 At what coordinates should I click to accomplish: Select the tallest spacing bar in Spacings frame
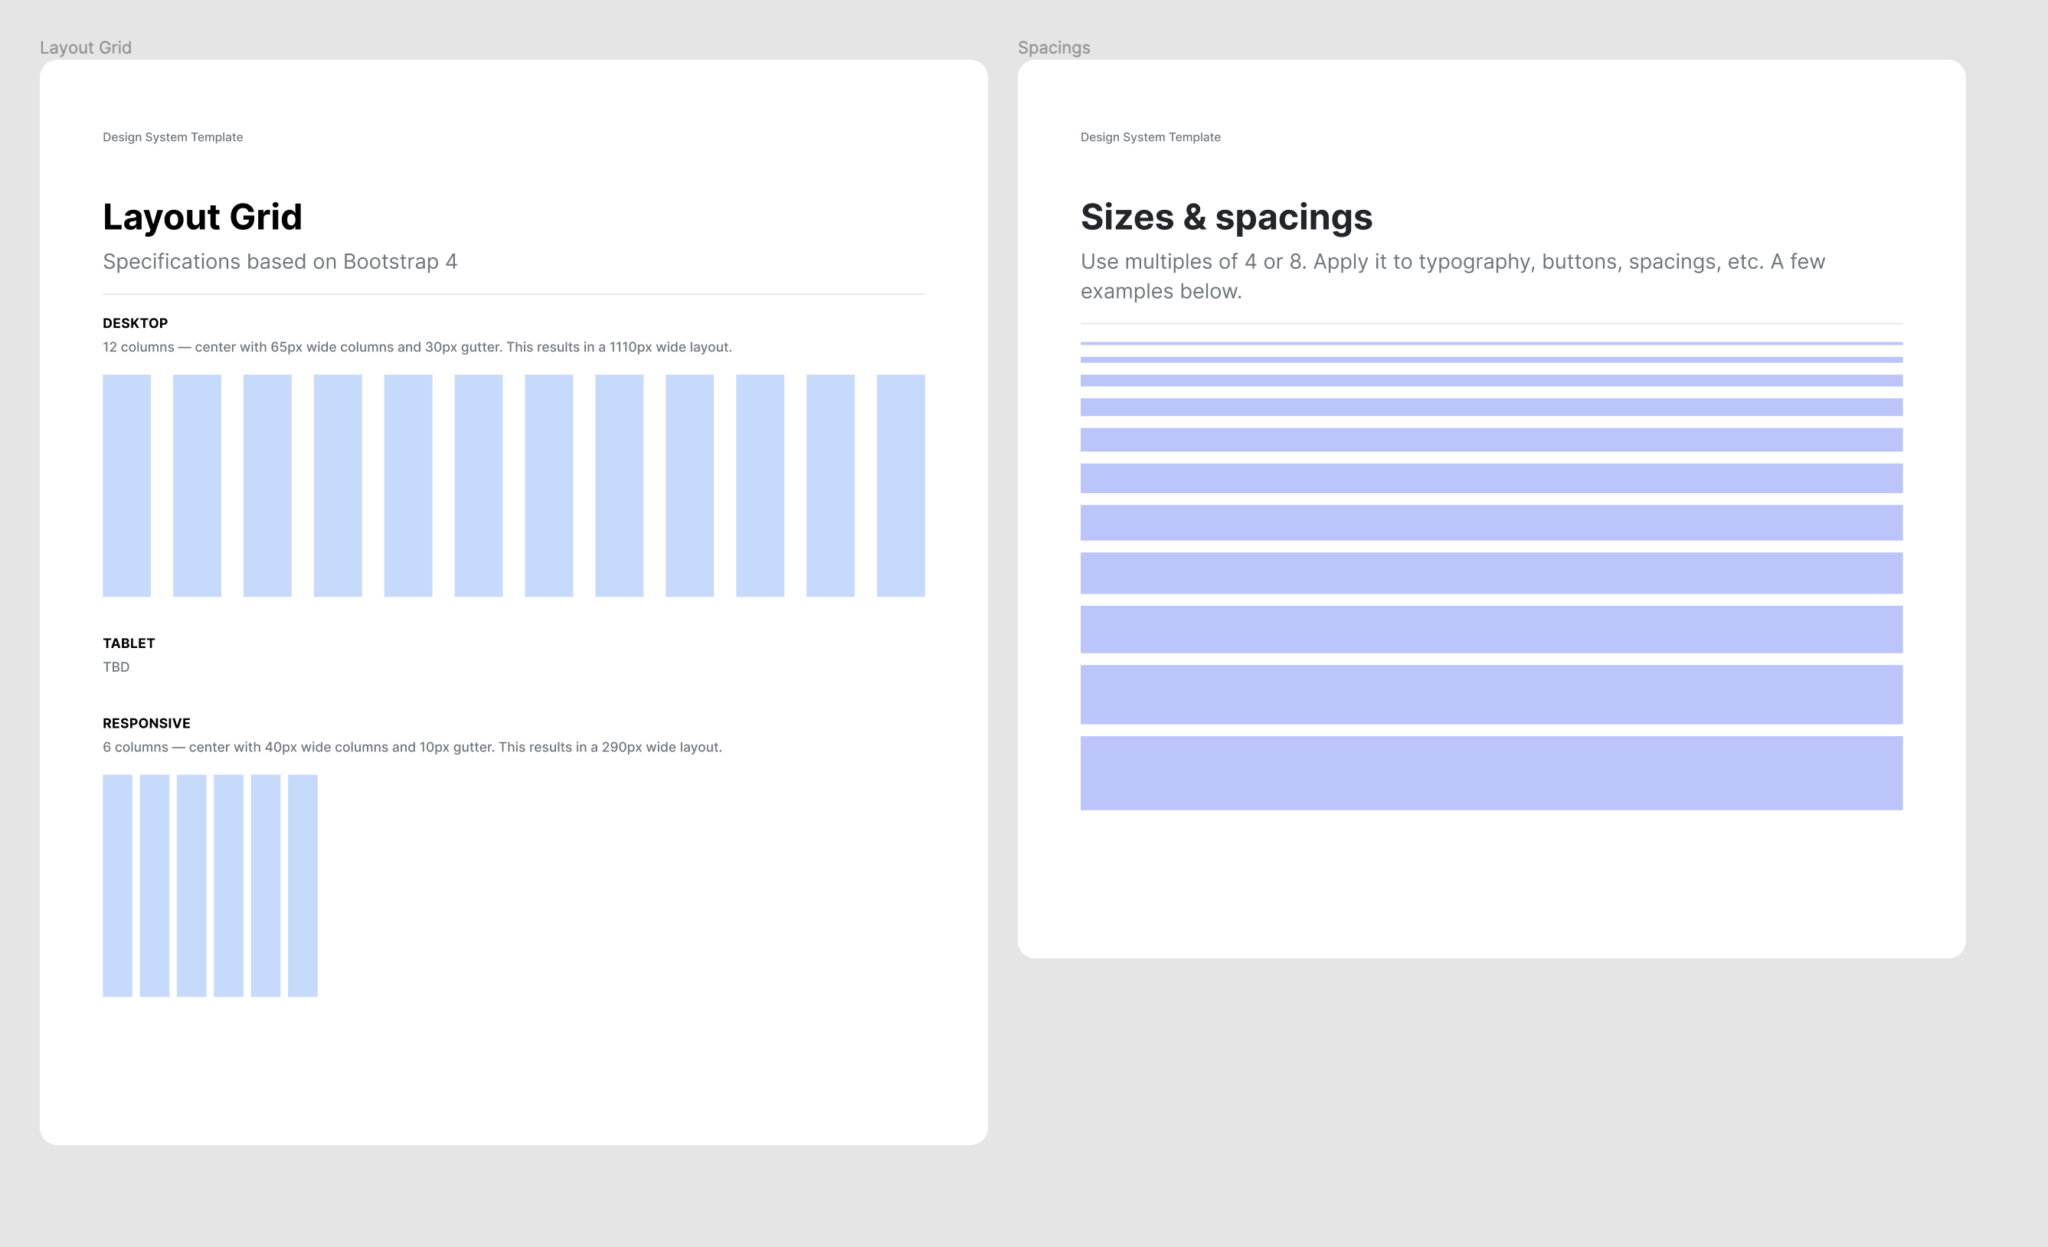[x=1491, y=773]
